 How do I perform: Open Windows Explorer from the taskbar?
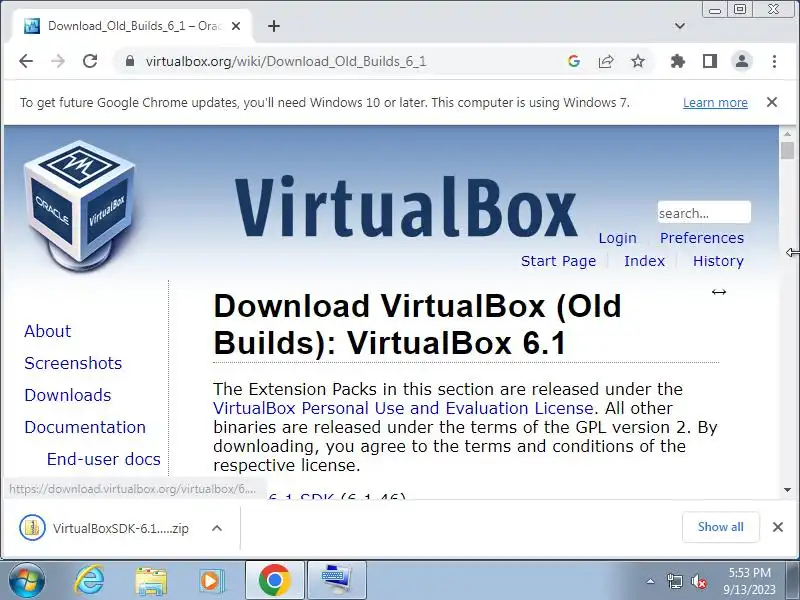[151, 581]
